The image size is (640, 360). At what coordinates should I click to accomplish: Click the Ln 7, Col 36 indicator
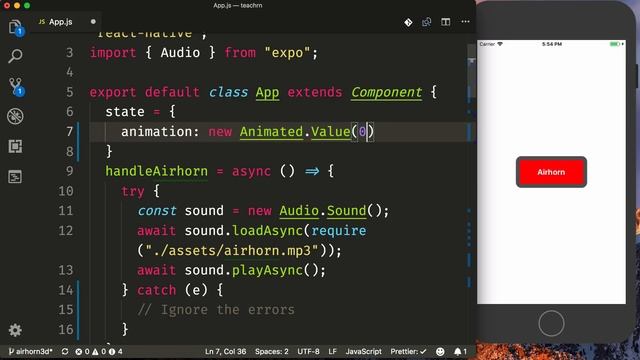click(x=225, y=351)
